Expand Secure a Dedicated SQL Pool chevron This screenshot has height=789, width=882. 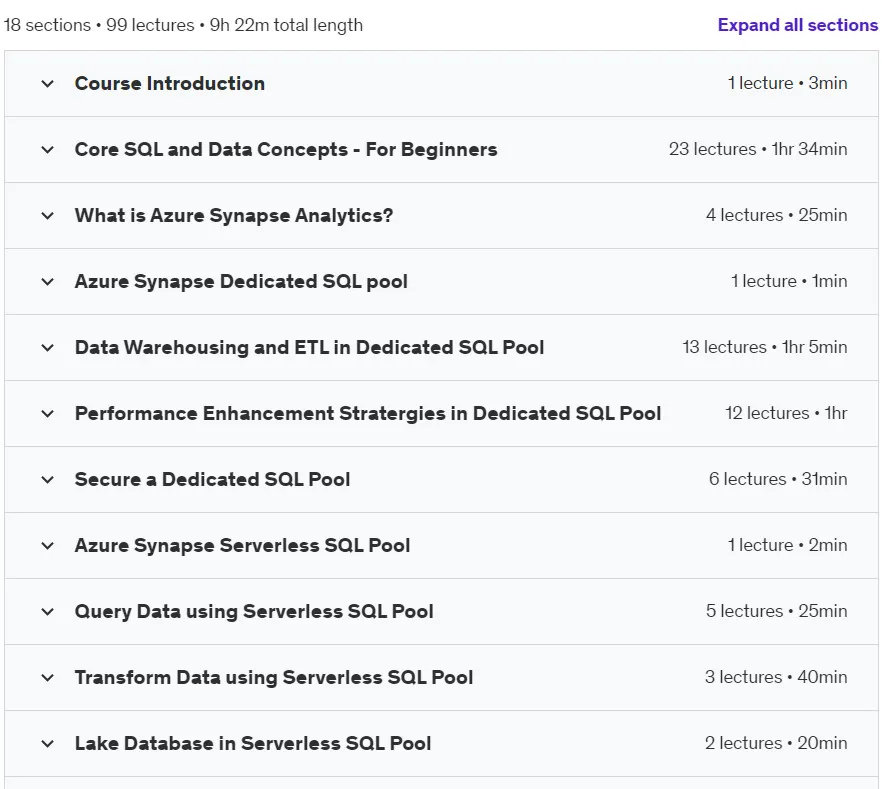click(x=48, y=480)
